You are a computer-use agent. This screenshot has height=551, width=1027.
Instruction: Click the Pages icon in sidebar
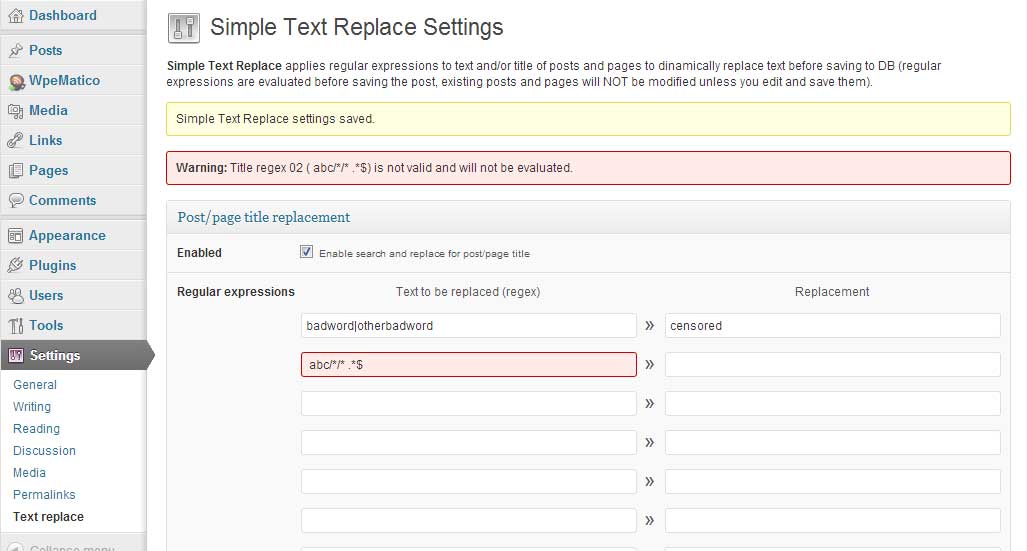click(15, 171)
